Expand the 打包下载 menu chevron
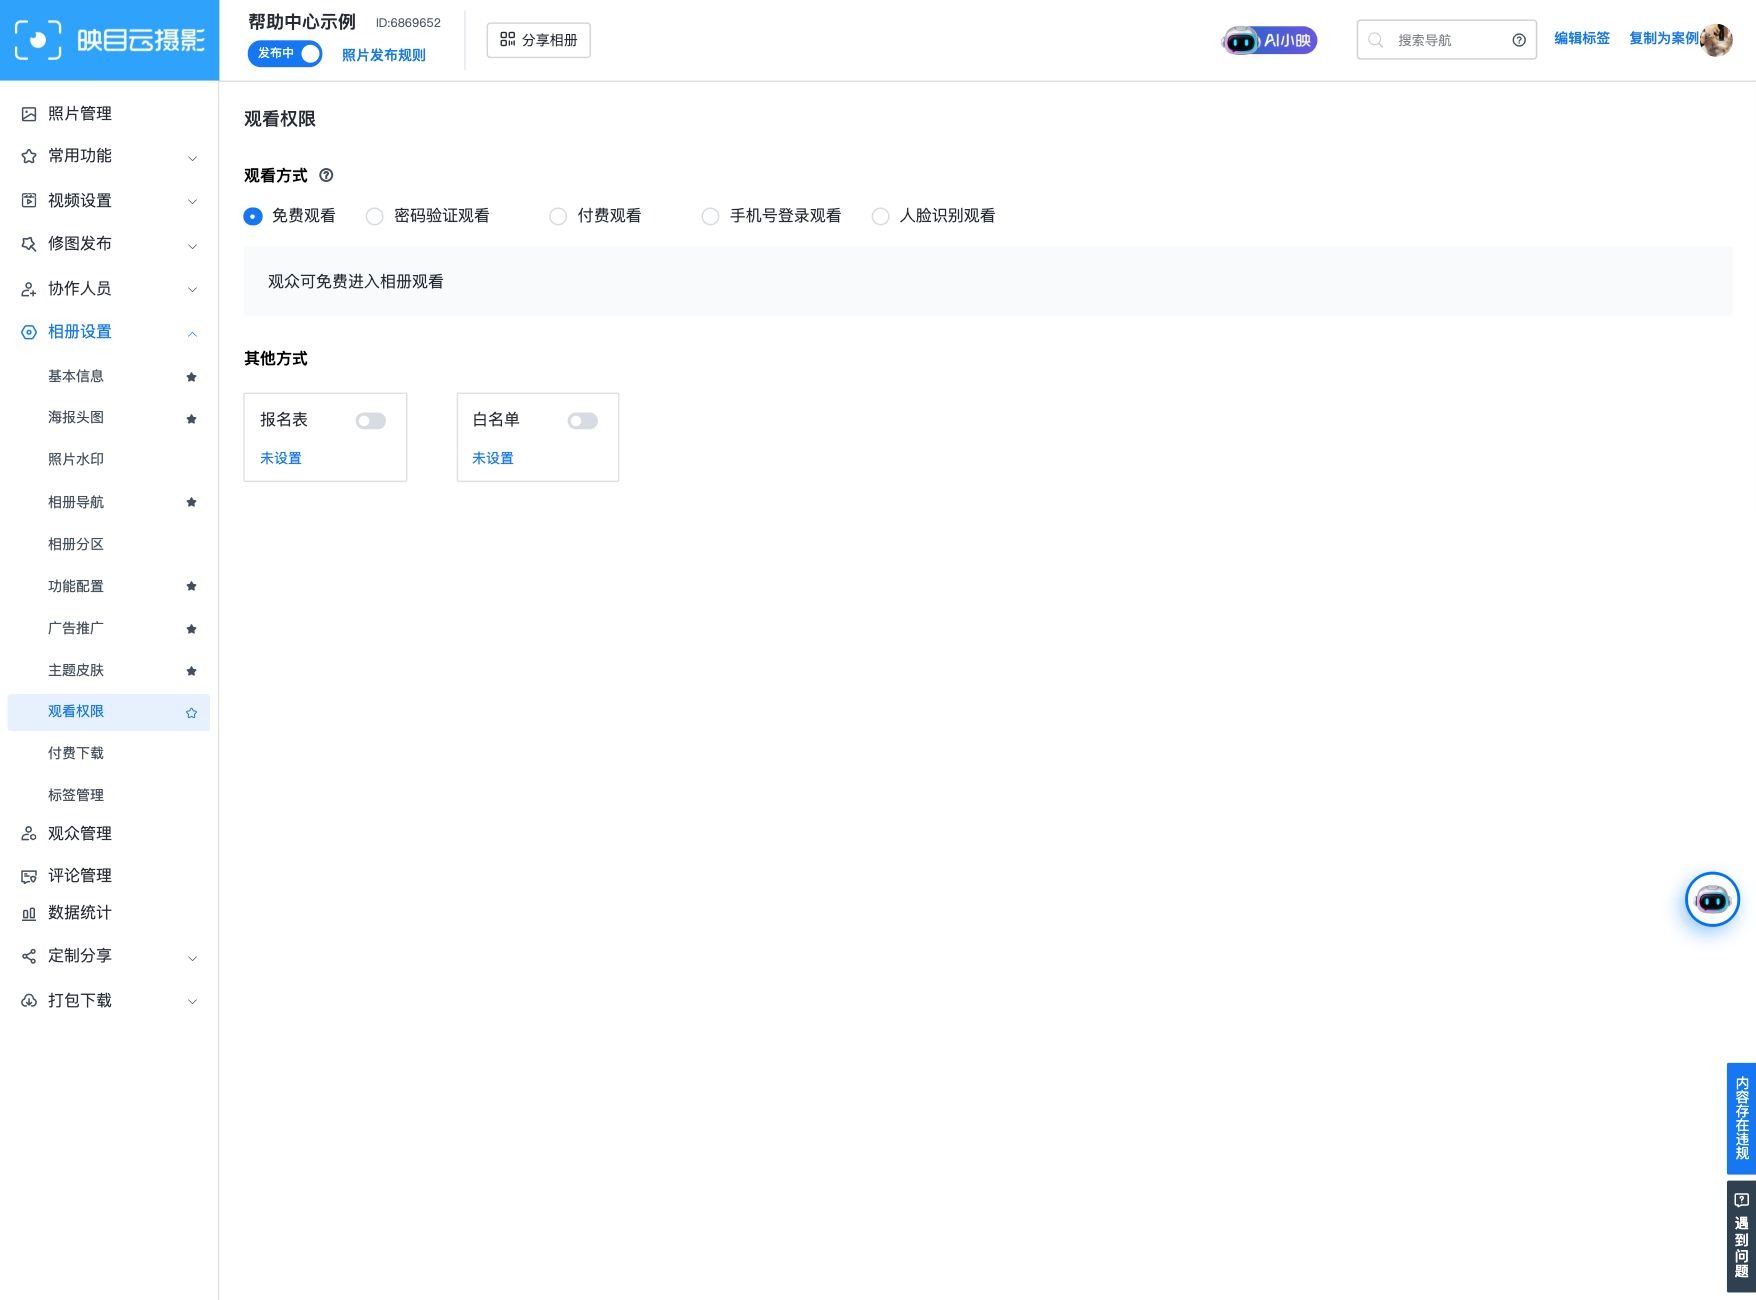Viewport: 1756px width, 1300px height. point(193,1002)
